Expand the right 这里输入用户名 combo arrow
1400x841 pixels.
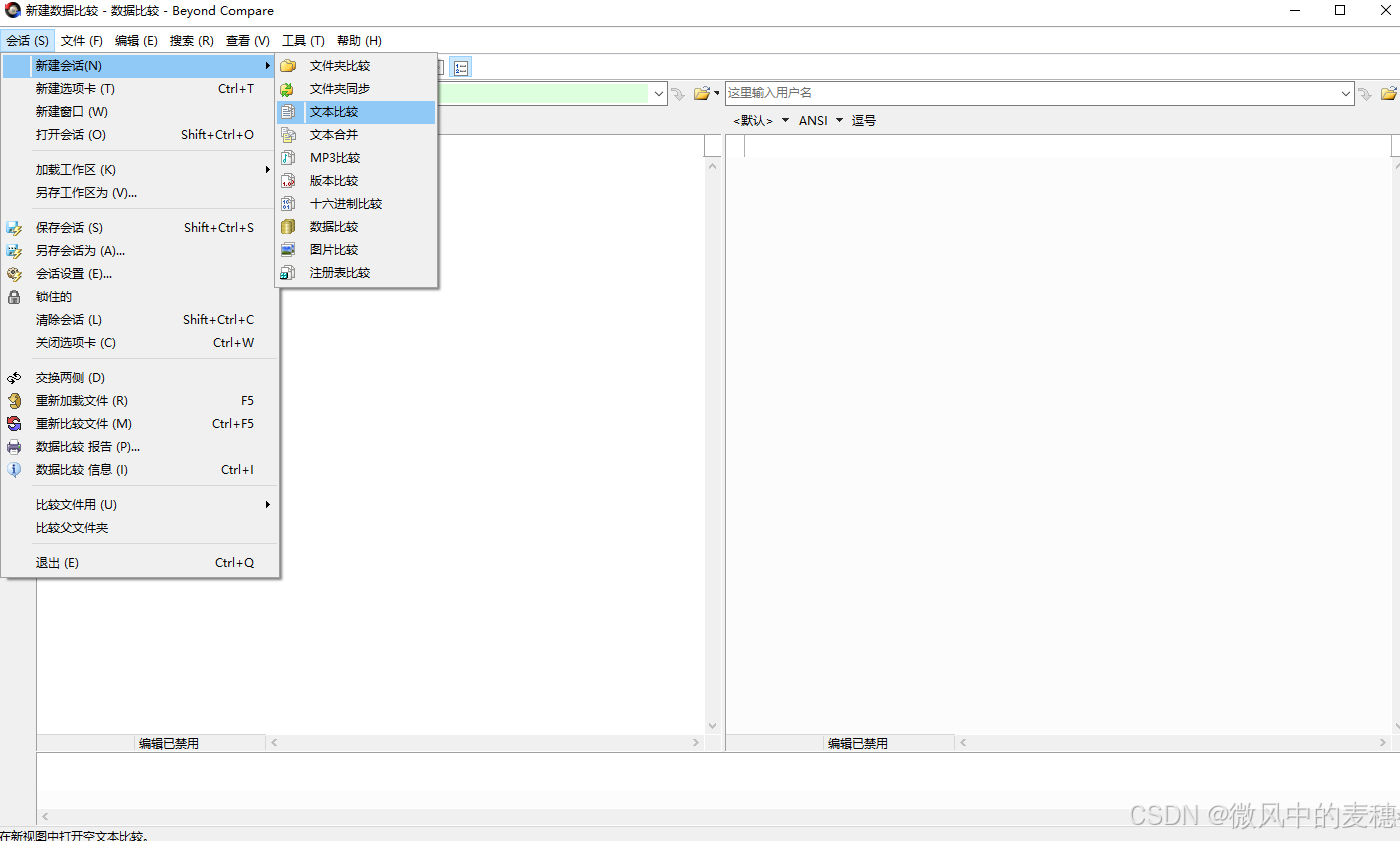(1346, 93)
